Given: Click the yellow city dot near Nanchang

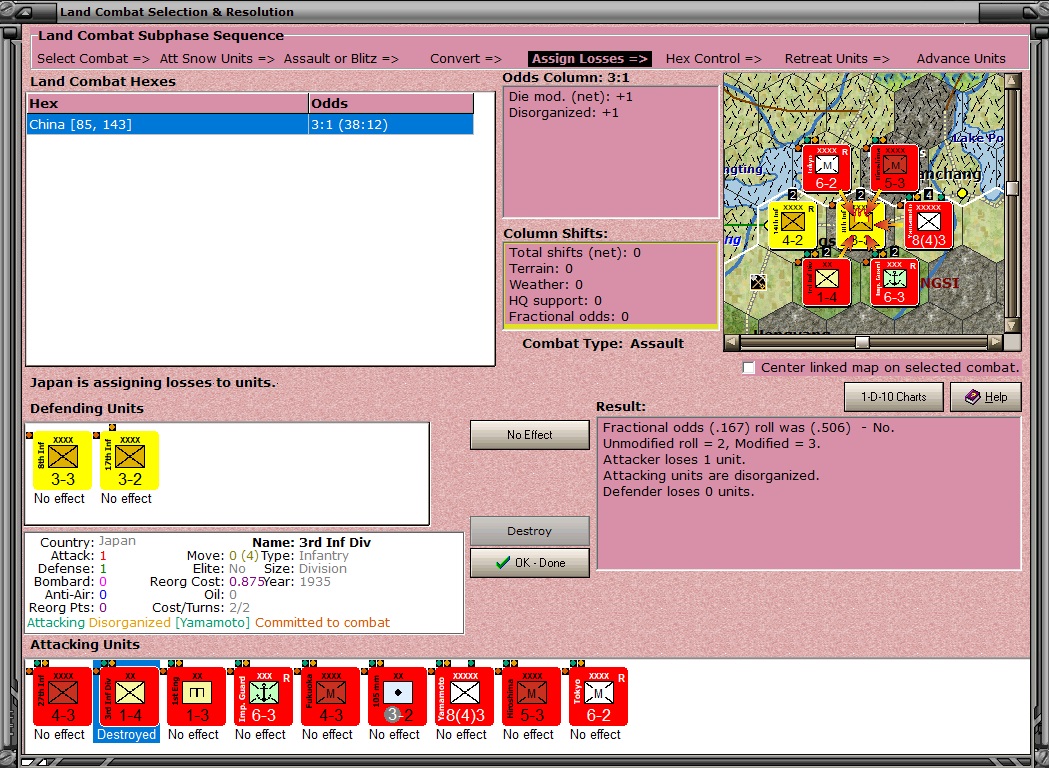Looking at the screenshot, I should click(x=962, y=193).
